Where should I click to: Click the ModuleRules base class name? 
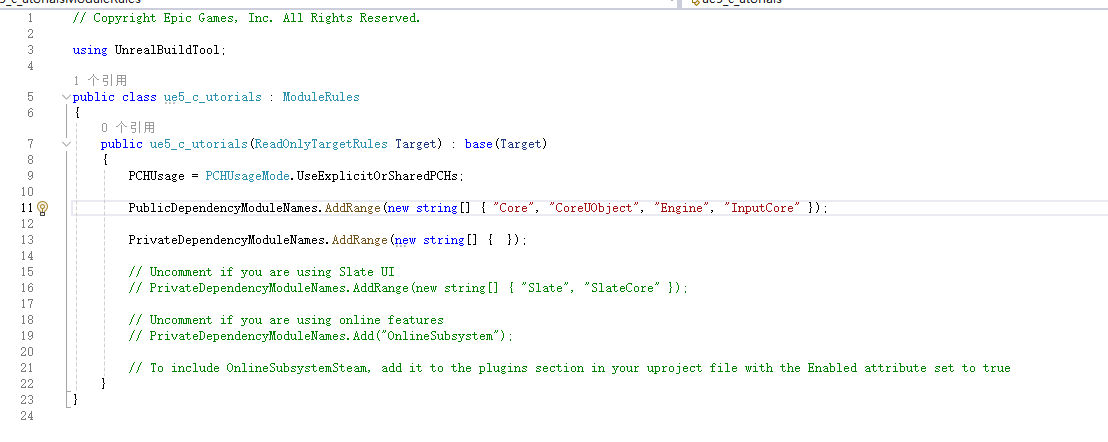click(x=320, y=97)
